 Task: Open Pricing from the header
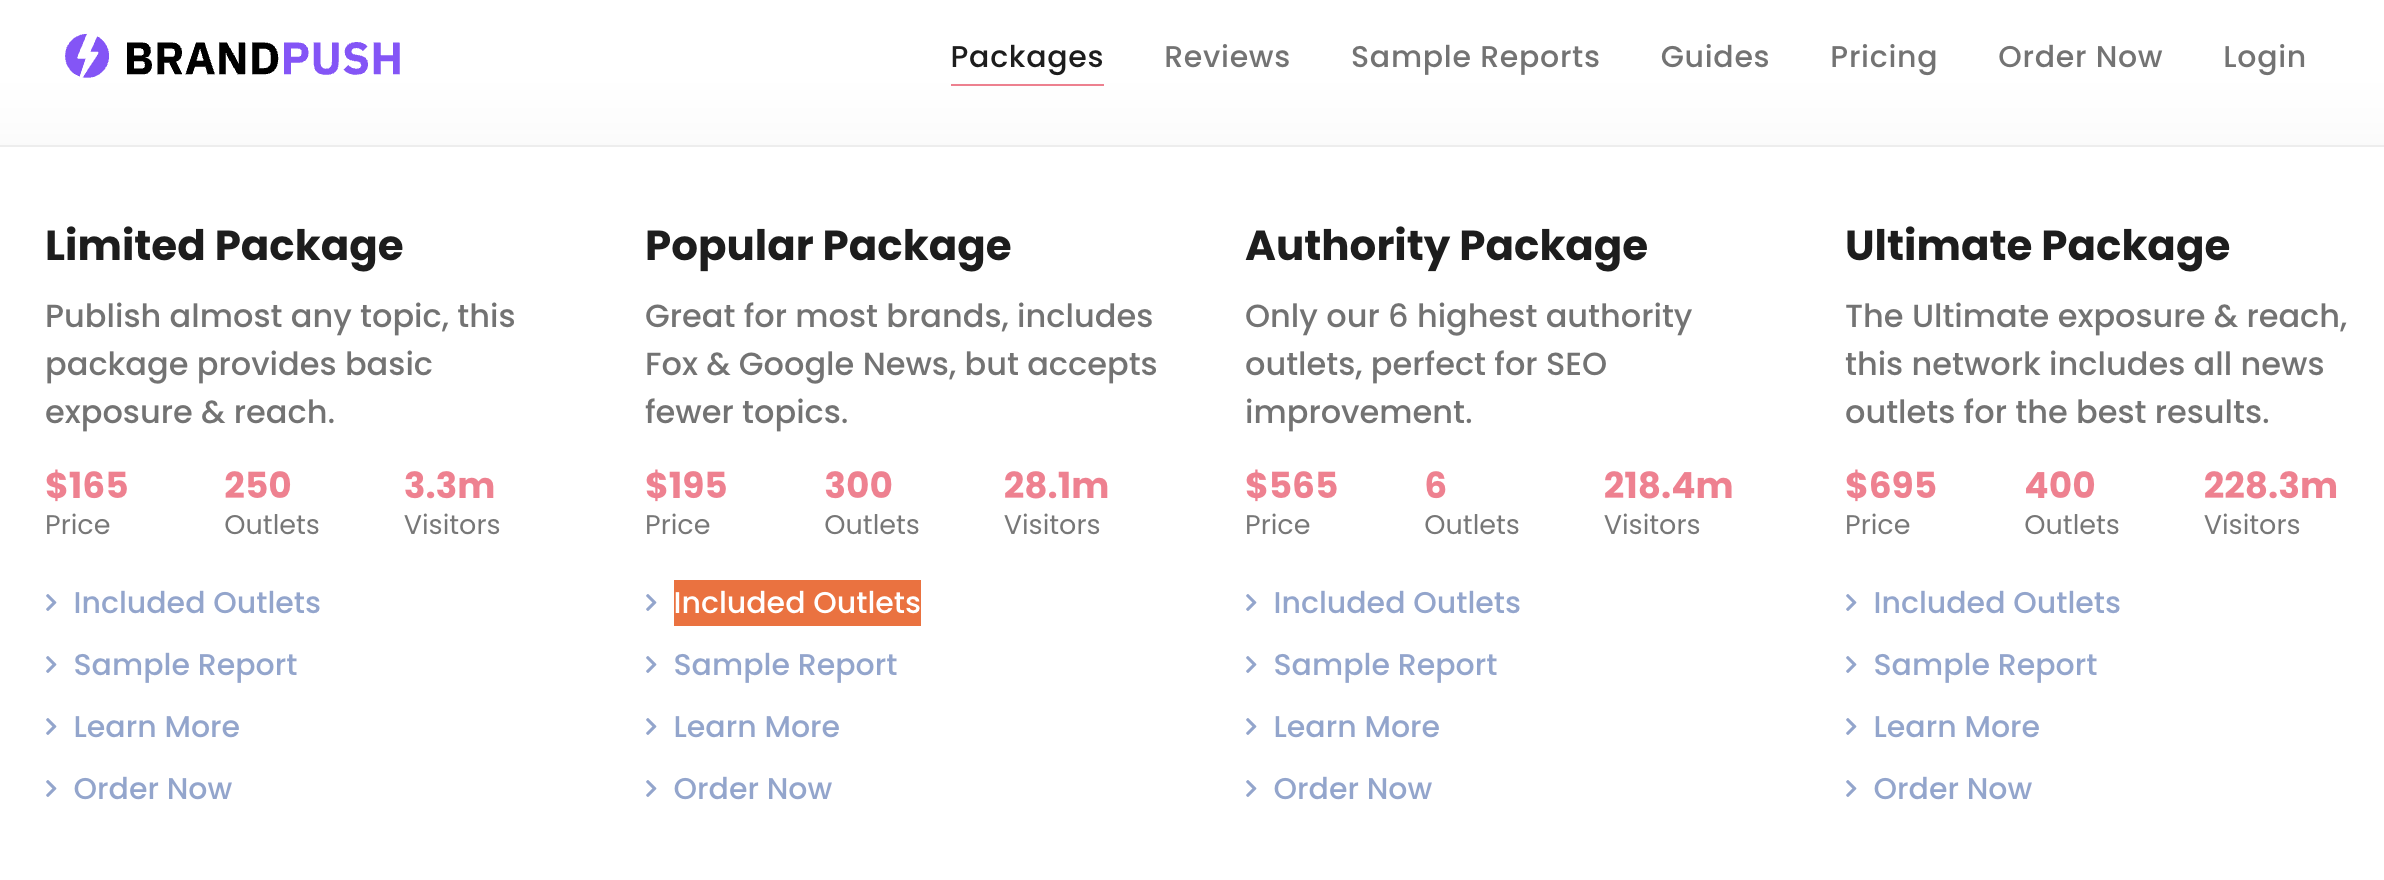[x=1883, y=57]
